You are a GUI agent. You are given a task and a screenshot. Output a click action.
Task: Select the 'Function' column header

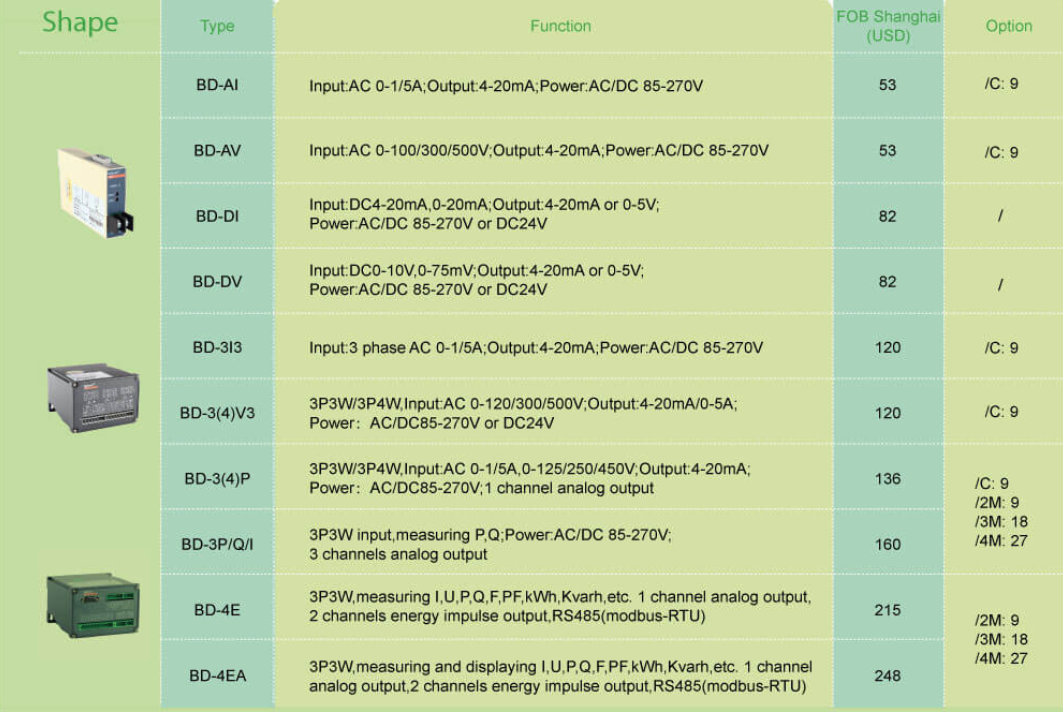pyautogui.click(x=561, y=26)
